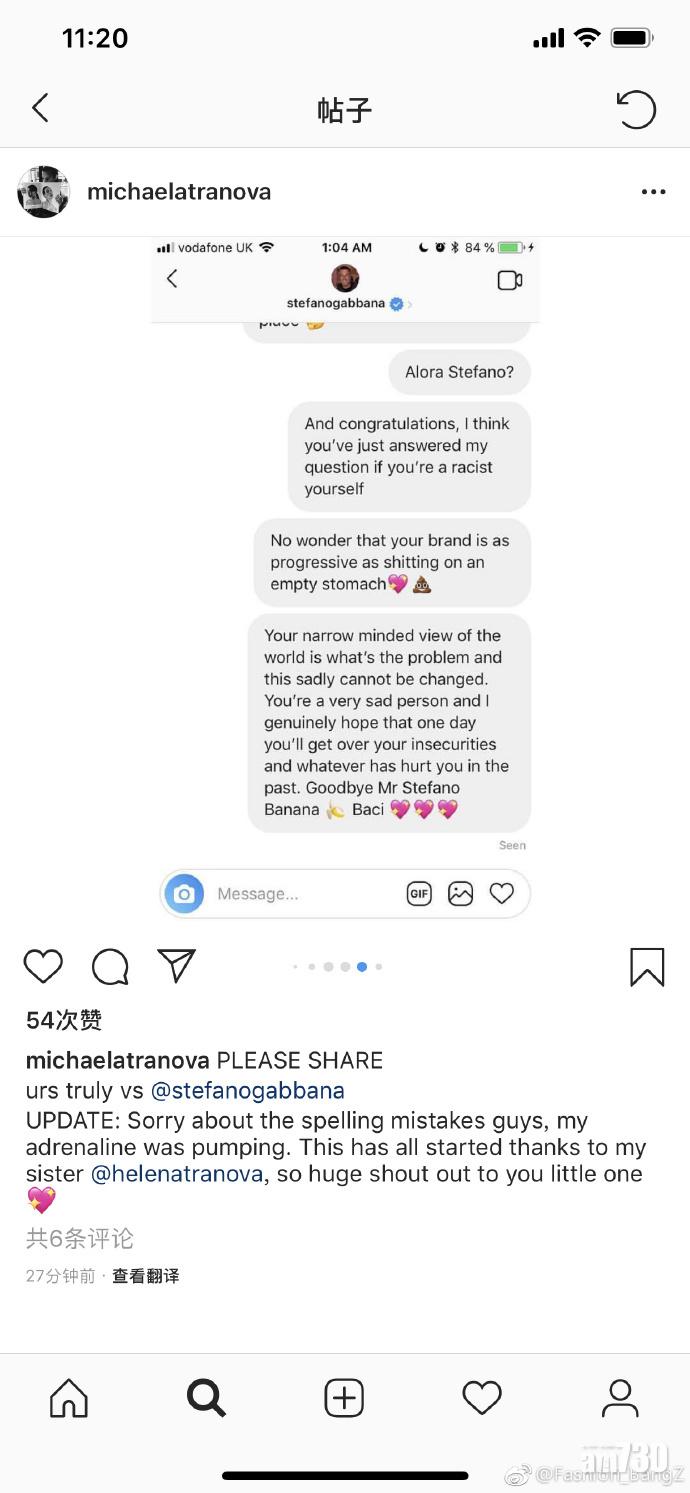690x1493 pixels.
Task: Select carousel page indicator dots
Action: [x=337, y=967]
